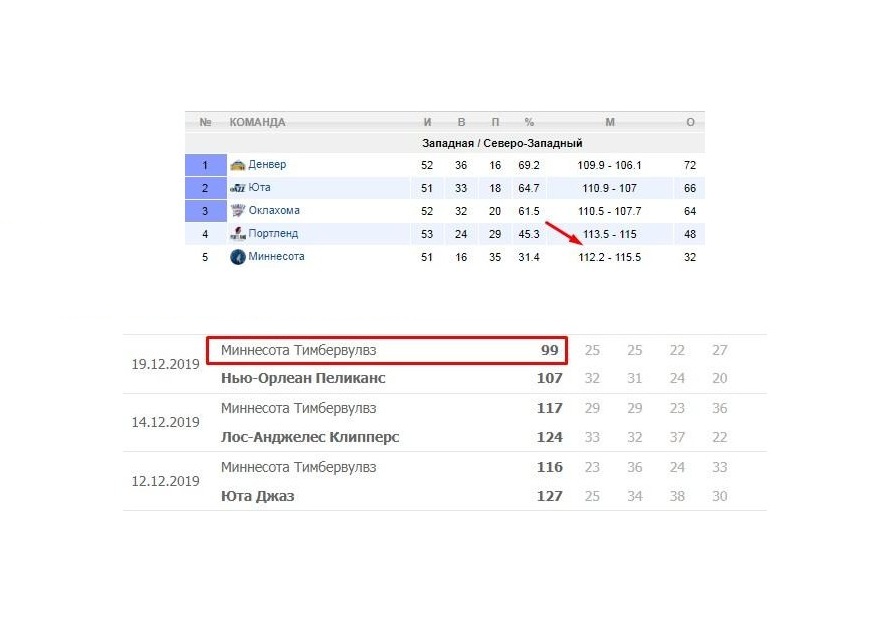Open the Юта team link in standings
The image size is (869, 618).
[259, 187]
